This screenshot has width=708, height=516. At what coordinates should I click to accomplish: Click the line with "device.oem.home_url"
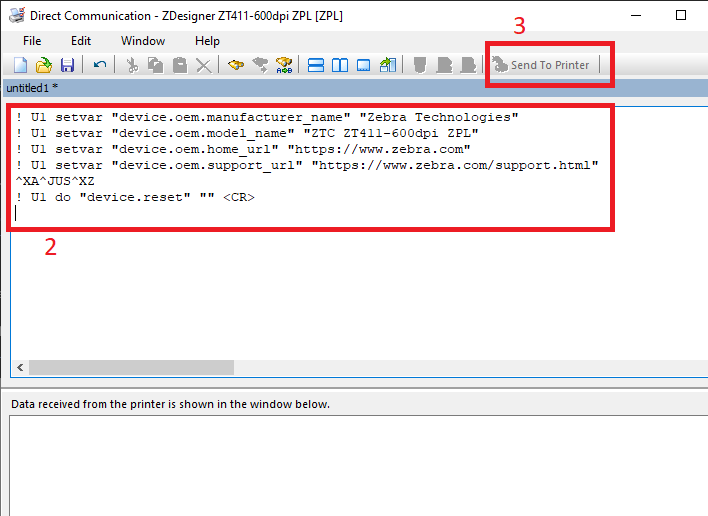click(x=243, y=149)
